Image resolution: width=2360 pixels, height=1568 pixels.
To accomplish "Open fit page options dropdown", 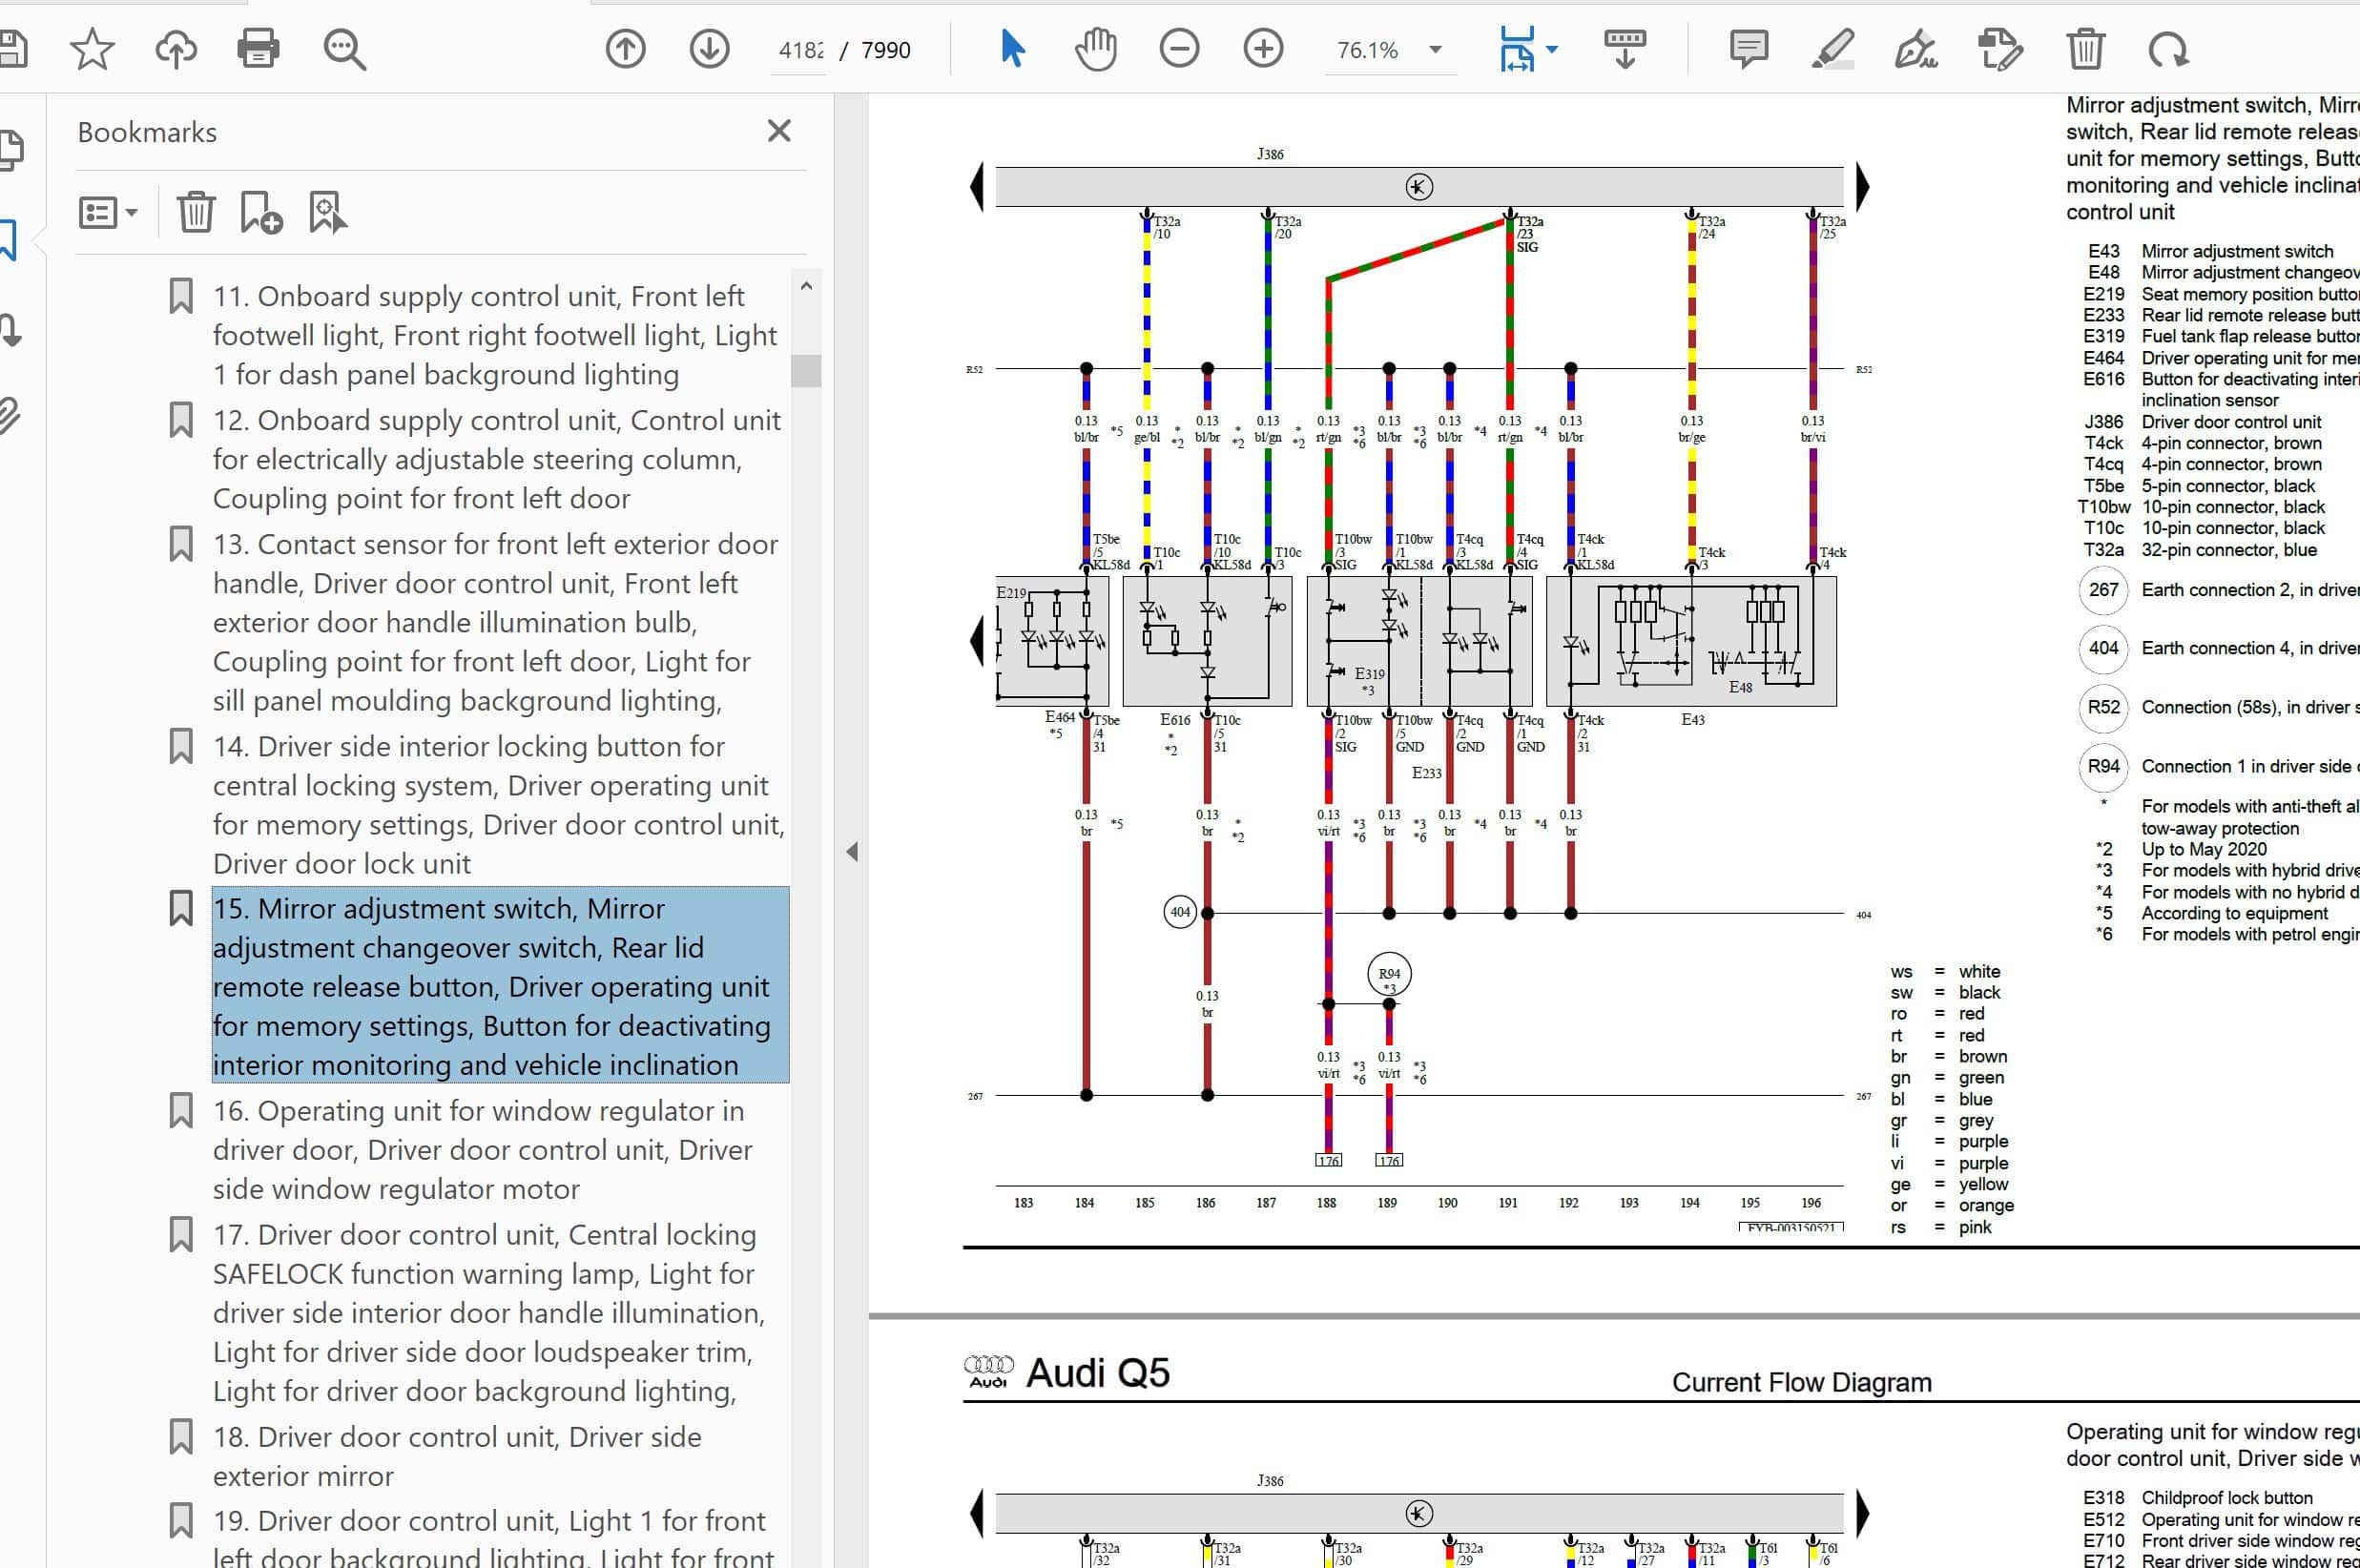I will pos(1552,48).
